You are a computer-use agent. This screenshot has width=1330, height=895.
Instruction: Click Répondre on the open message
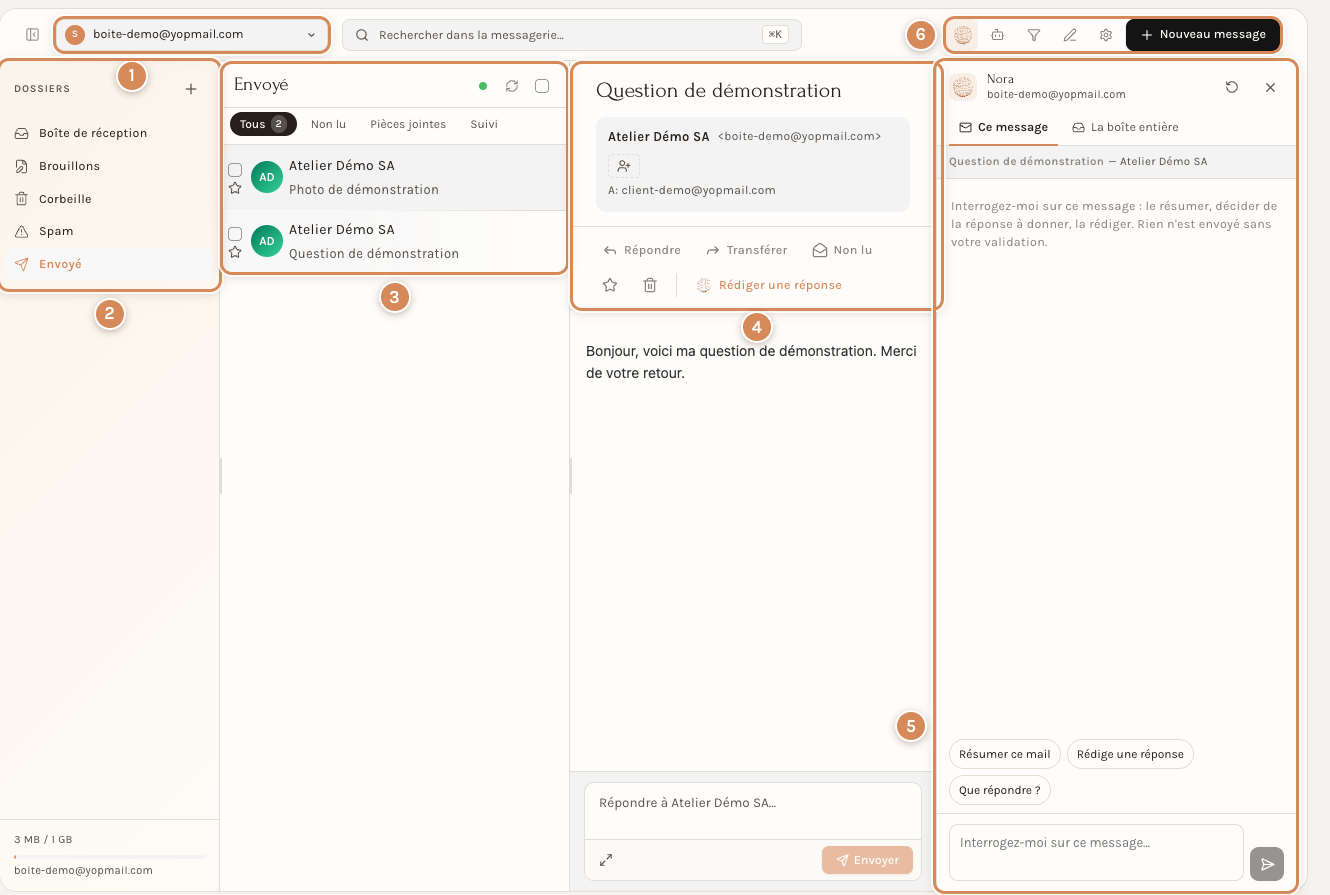tap(642, 250)
